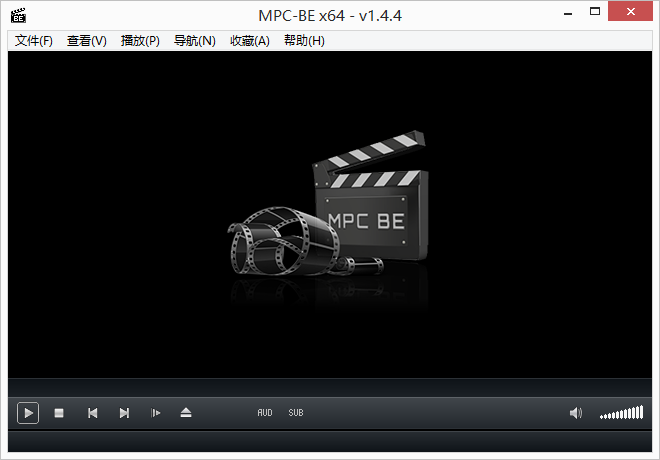Screen dimensions: 660x460
Task: Skip to the previous file
Action: tap(93, 413)
